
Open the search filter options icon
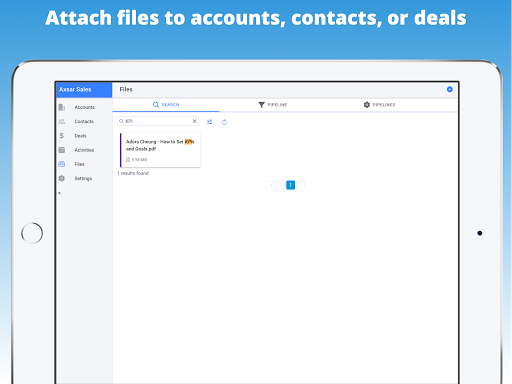click(209, 122)
